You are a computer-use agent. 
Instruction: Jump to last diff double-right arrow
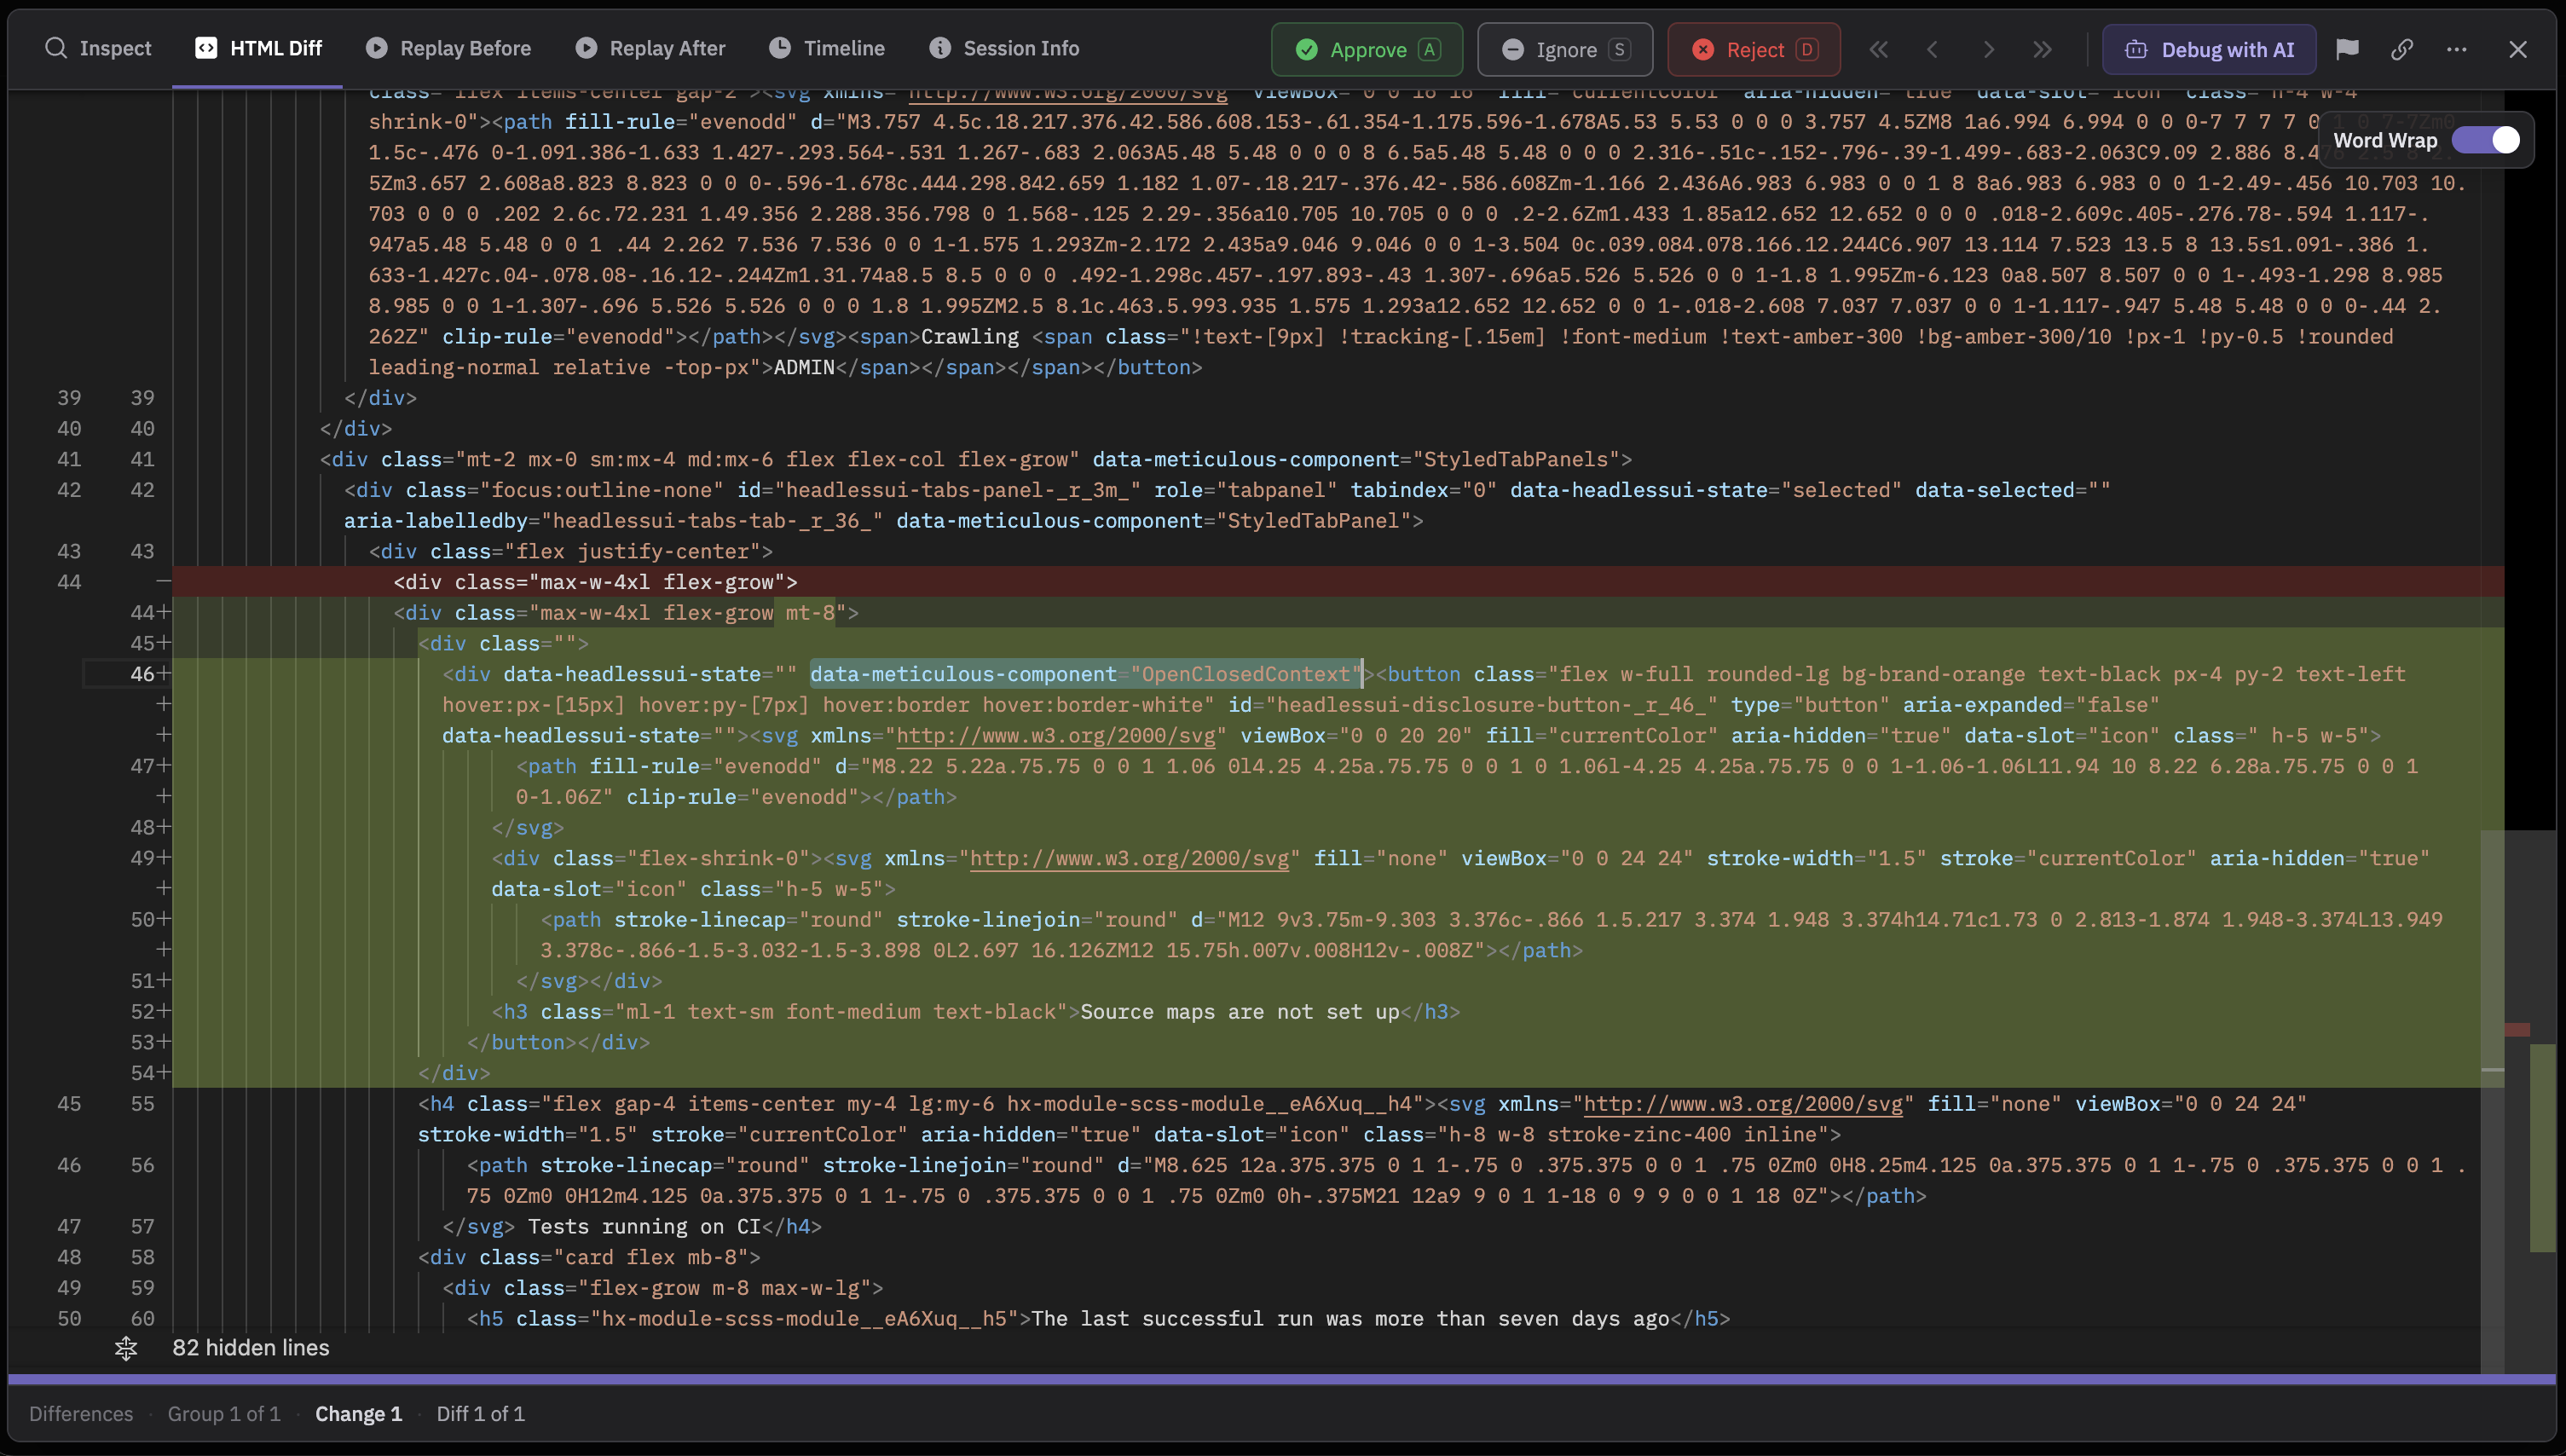pos(2042,50)
